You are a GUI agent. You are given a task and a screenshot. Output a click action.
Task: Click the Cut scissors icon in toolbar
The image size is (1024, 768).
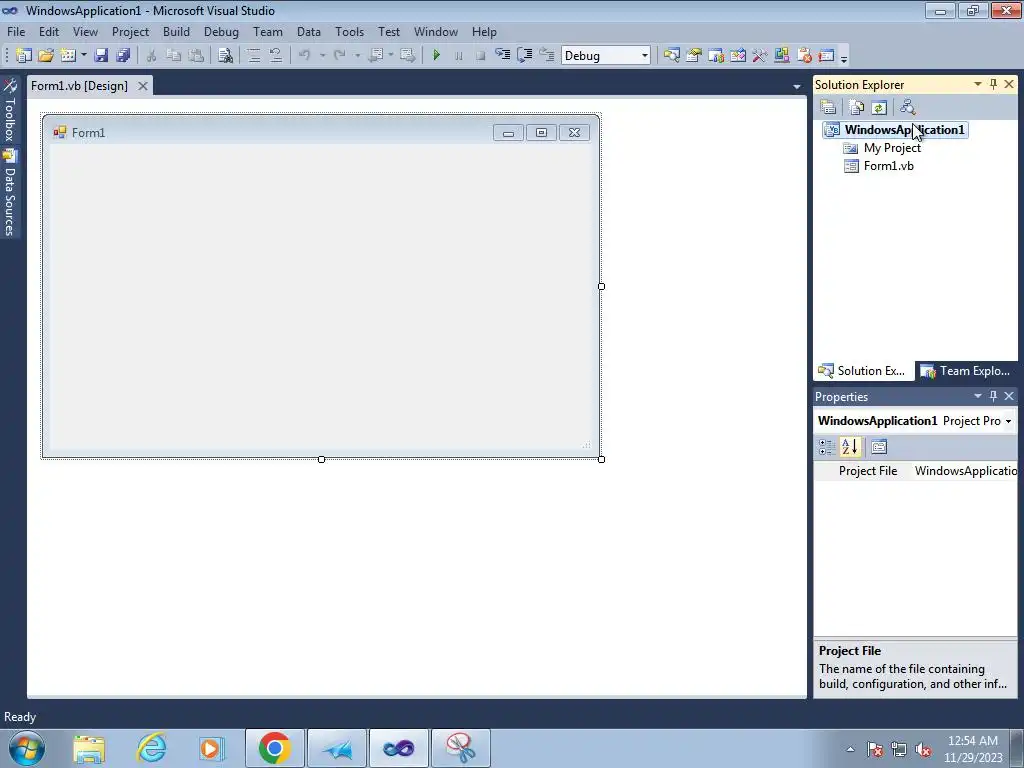click(x=152, y=56)
